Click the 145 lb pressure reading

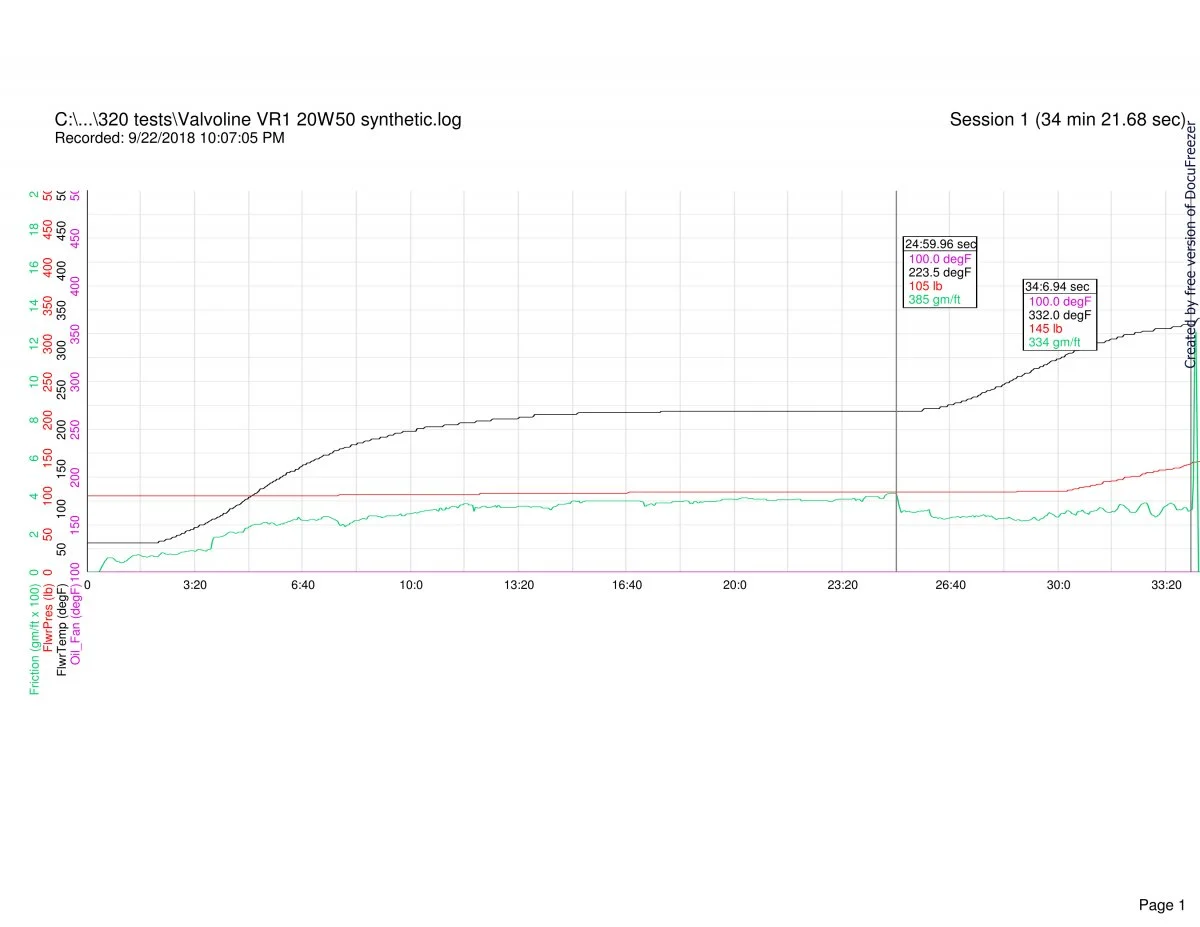pos(1045,329)
